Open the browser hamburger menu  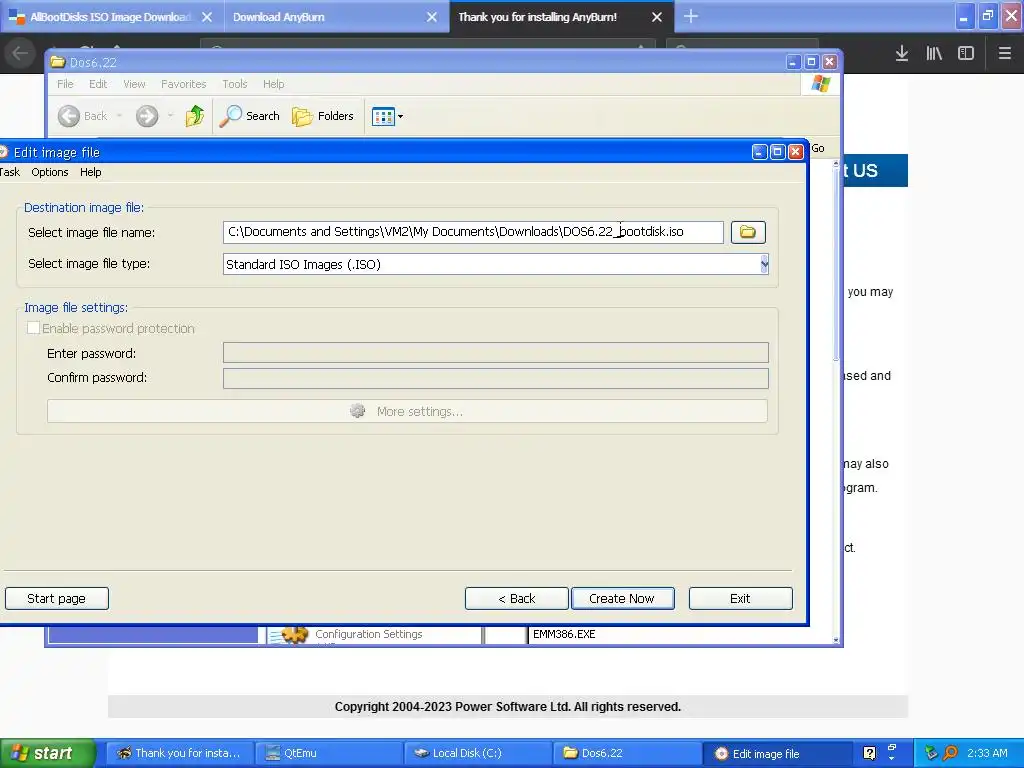(x=1005, y=54)
